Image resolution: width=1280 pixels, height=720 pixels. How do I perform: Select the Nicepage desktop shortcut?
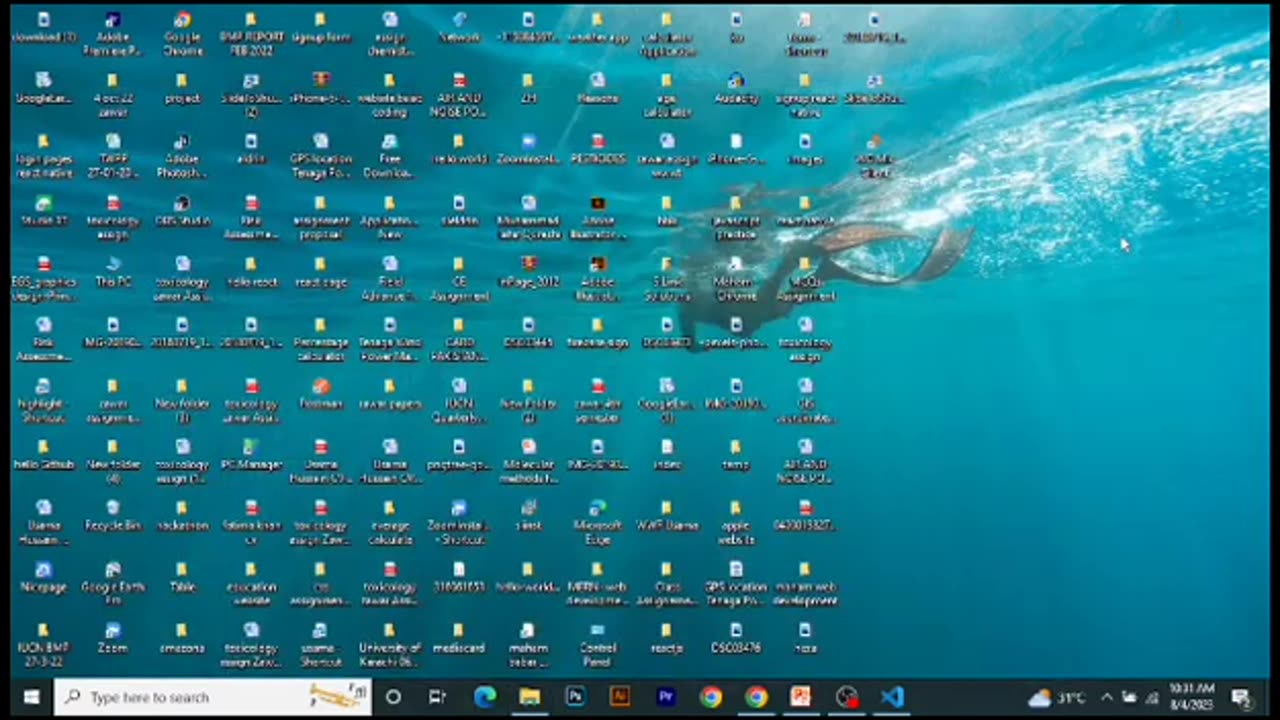[x=43, y=577]
